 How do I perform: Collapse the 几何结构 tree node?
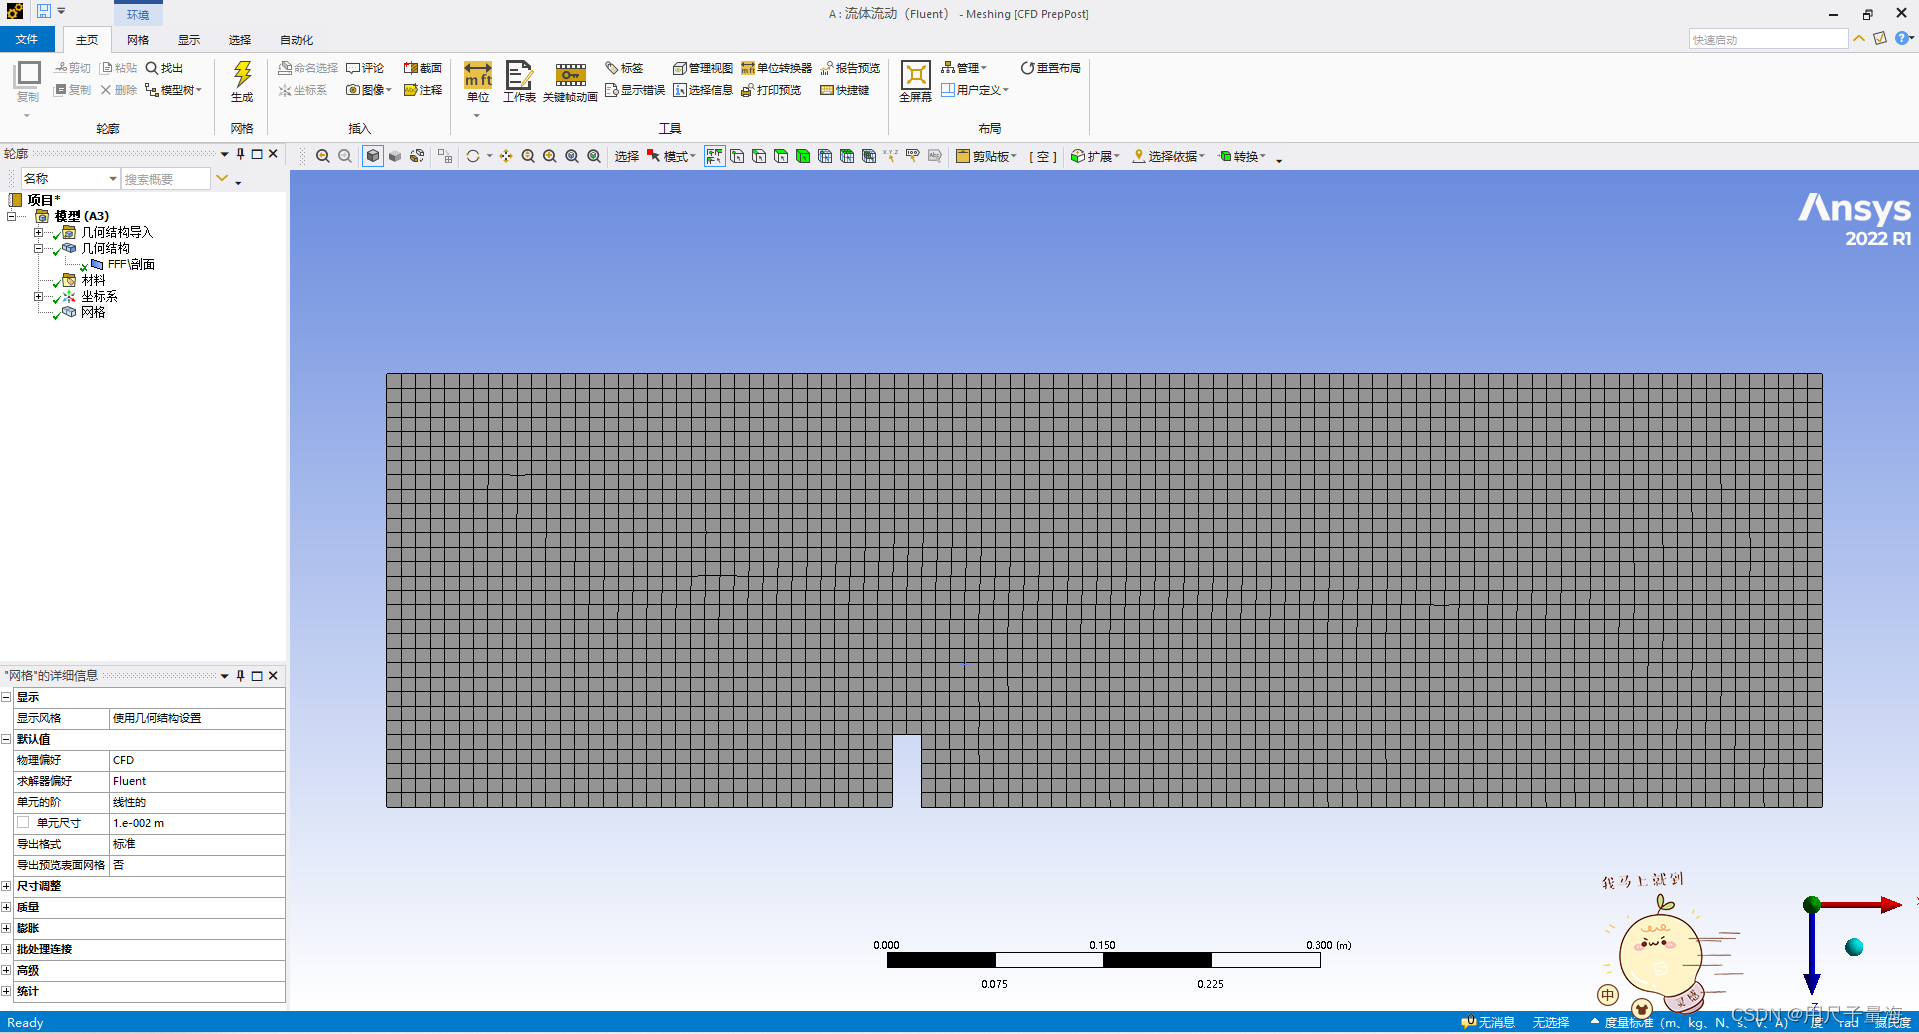[39, 248]
